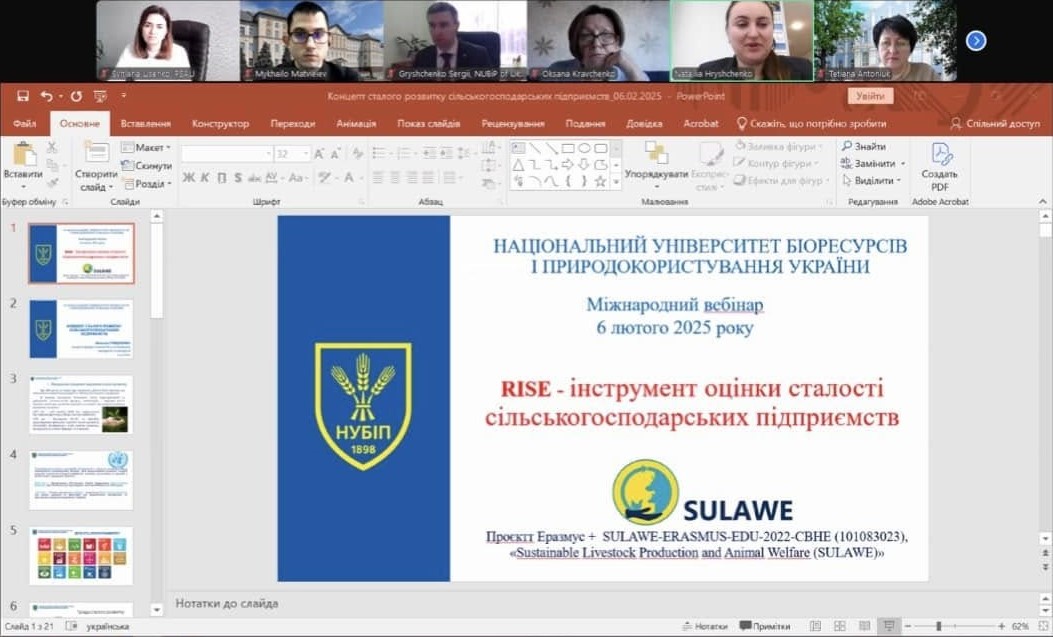Zoom in with the plus button
The width and height of the screenshot is (1053, 637).
pyautogui.click(x=1001, y=626)
